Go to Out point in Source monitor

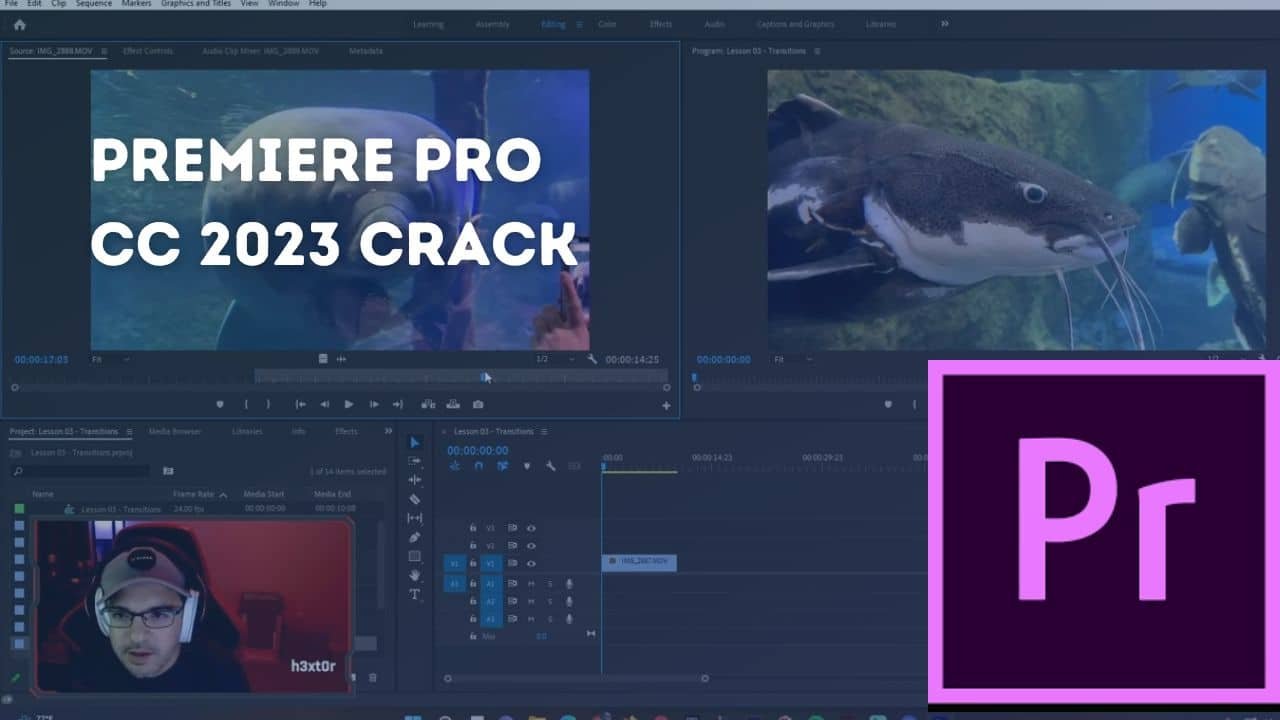pyautogui.click(x=398, y=404)
